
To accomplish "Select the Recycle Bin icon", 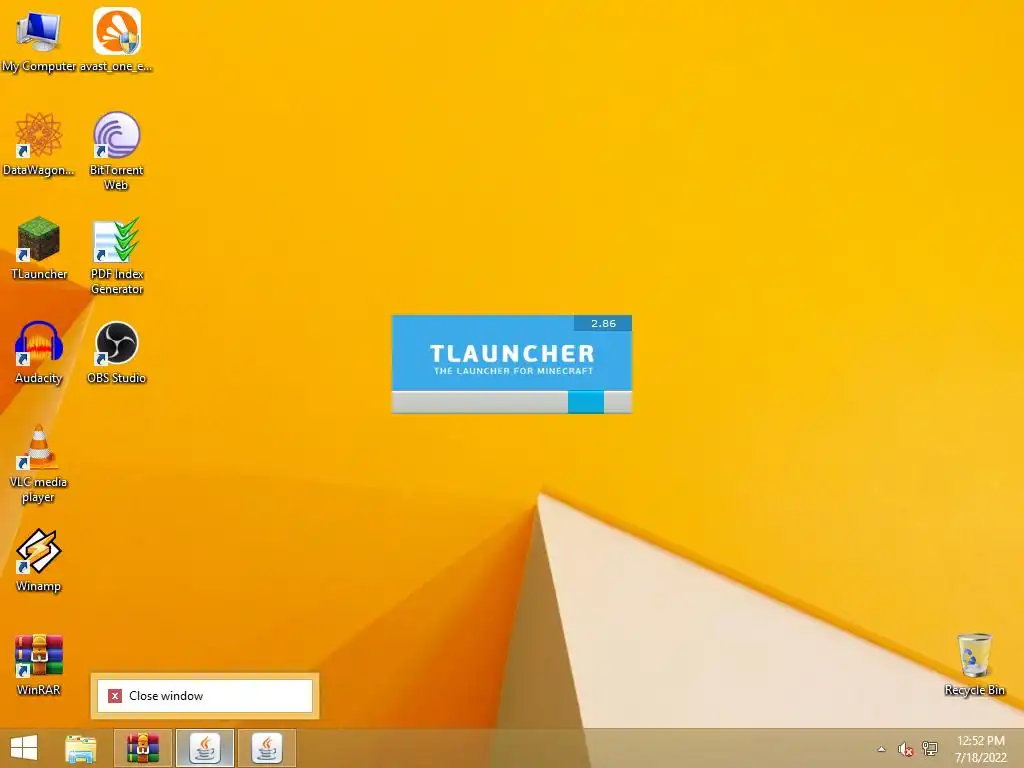I will (x=974, y=665).
